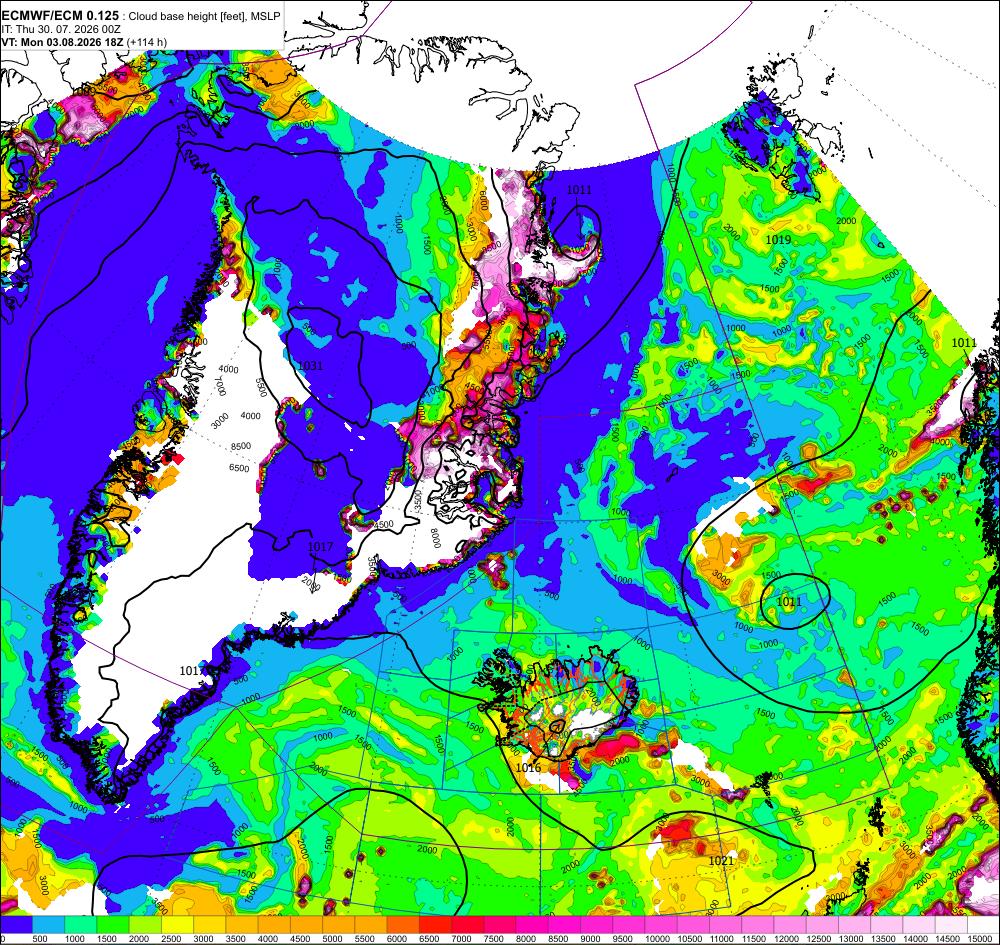
Task: Click the 500 value on the legend scale
Action: (40, 939)
